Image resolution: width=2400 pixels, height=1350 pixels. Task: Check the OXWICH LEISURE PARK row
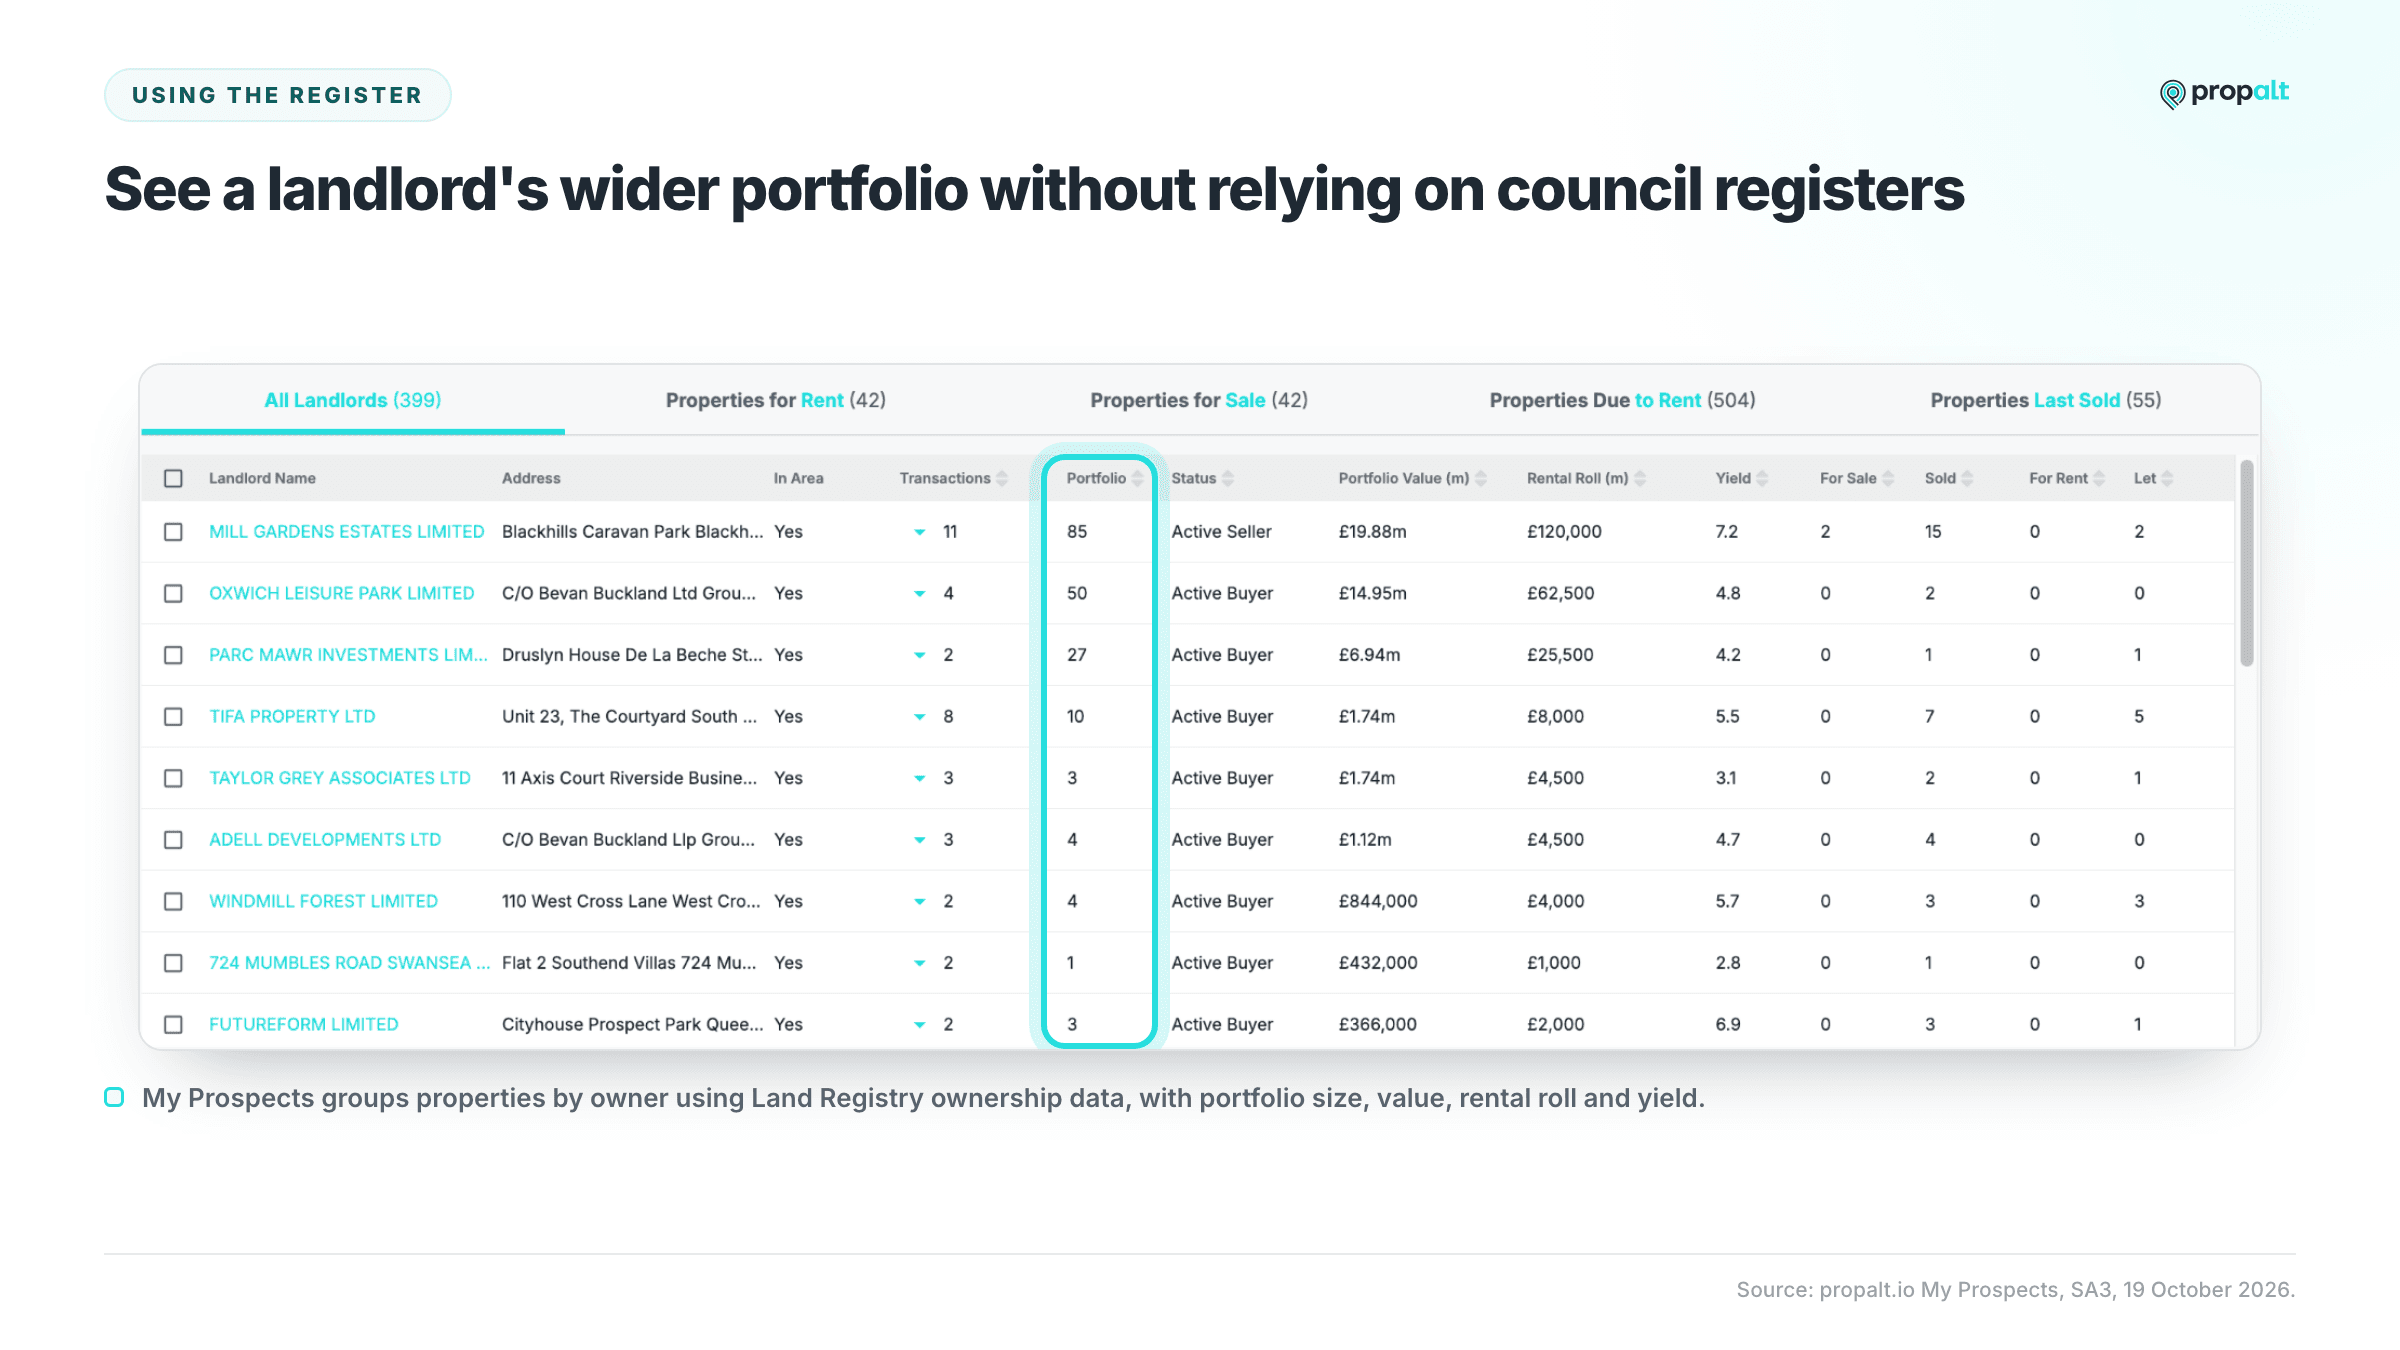174,594
